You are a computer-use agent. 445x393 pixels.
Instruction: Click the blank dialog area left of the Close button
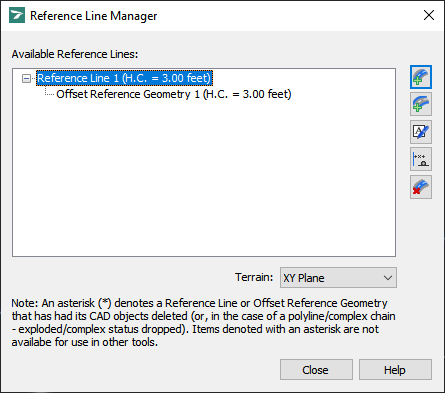(x=143, y=370)
